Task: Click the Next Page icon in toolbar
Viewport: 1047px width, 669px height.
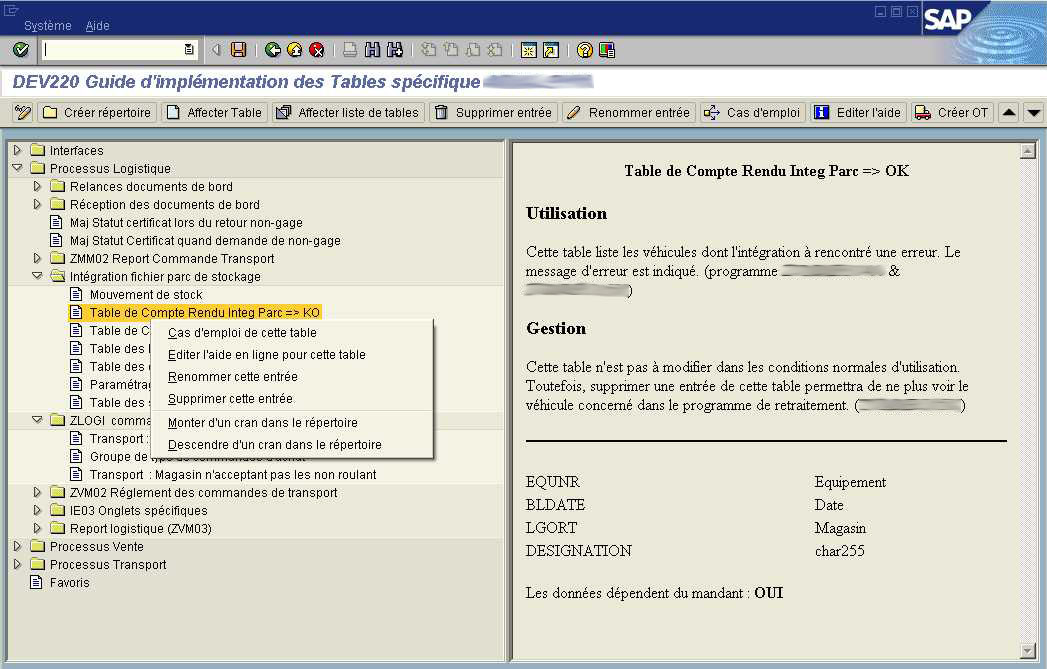Action: (473, 50)
